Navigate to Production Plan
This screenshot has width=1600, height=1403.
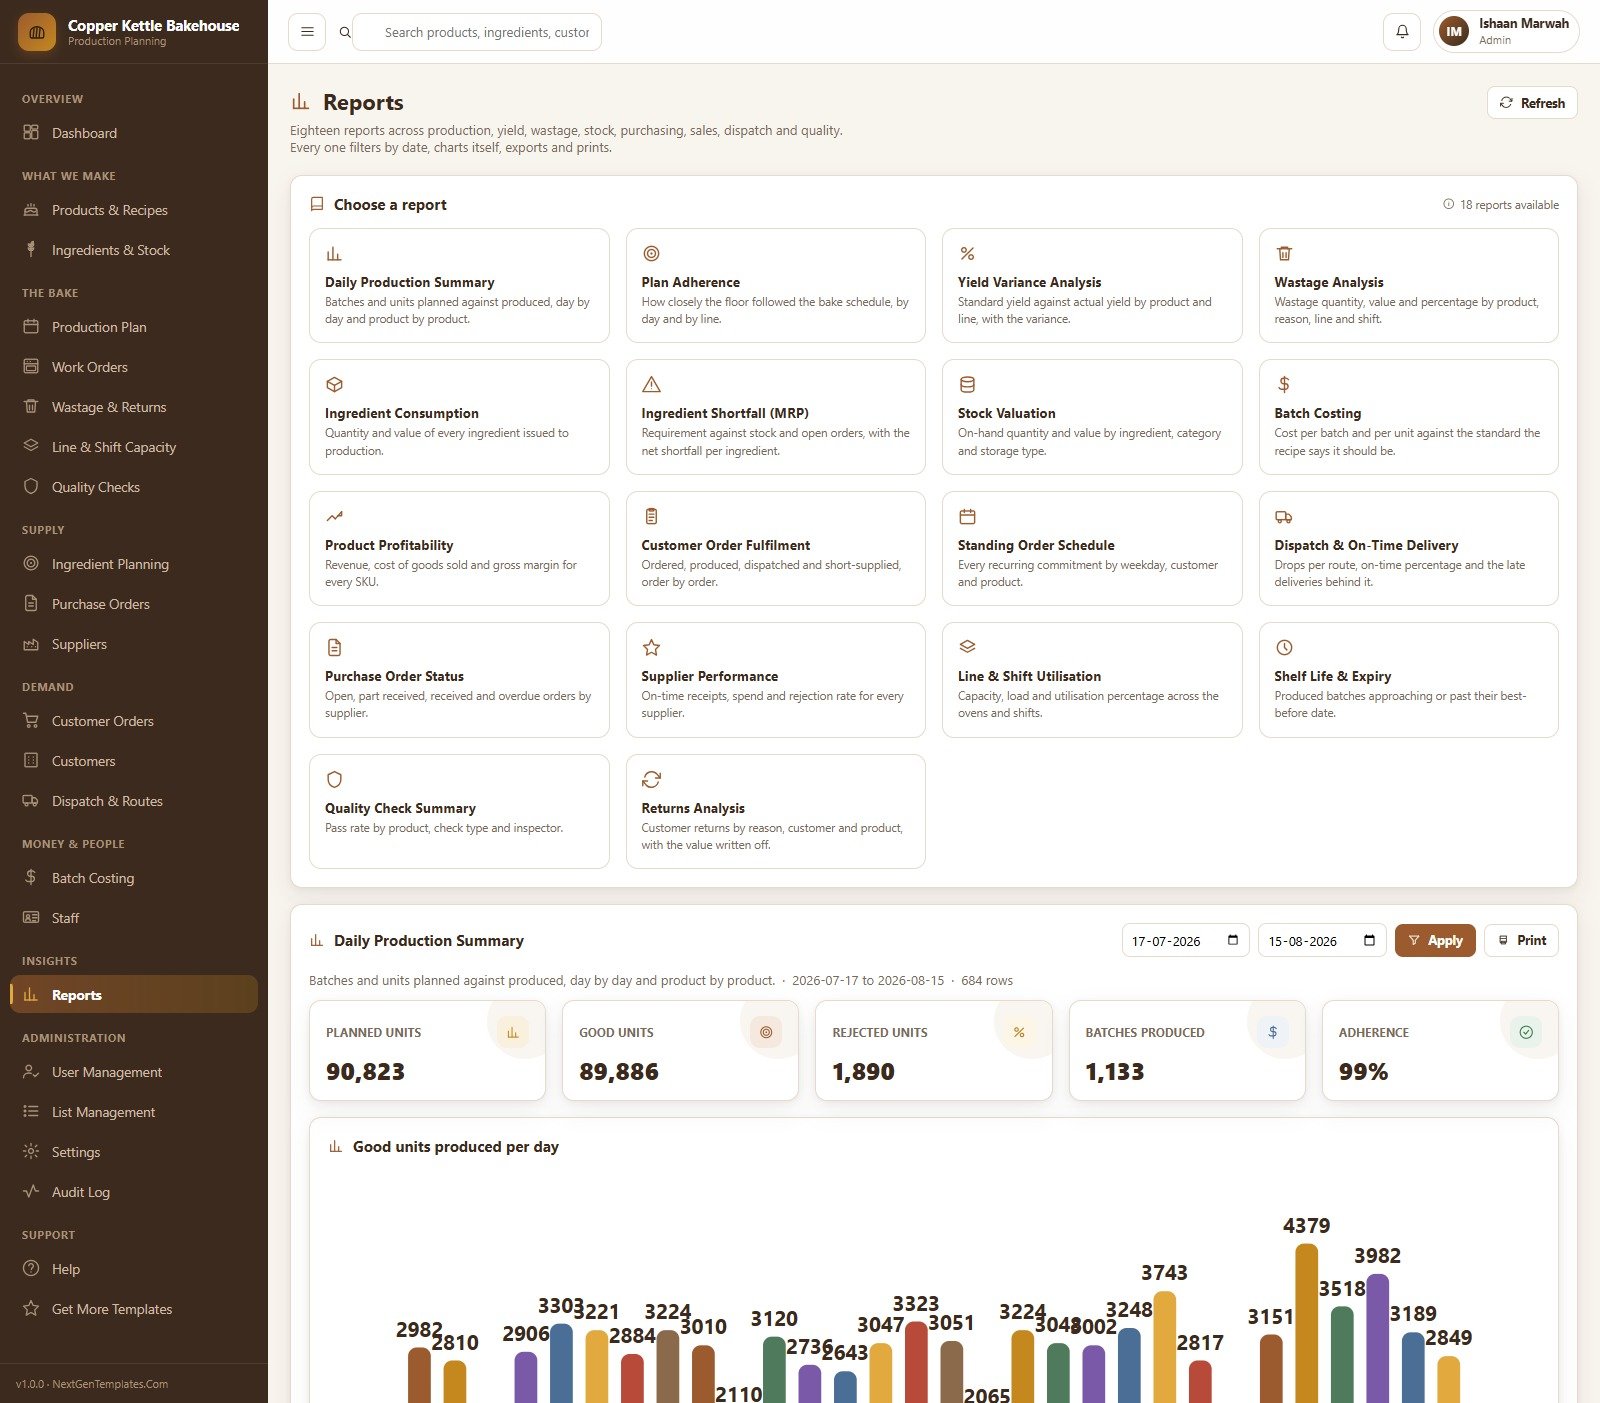[134, 327]
